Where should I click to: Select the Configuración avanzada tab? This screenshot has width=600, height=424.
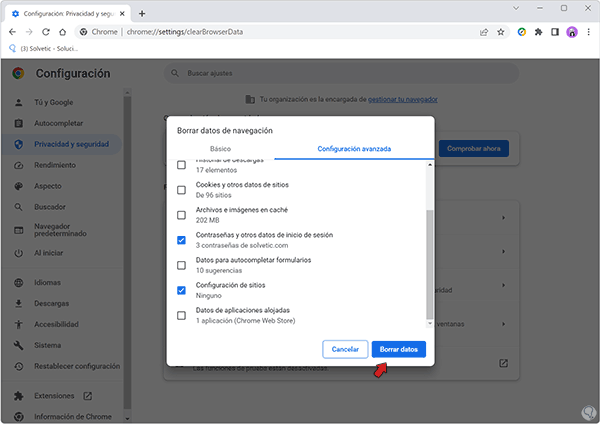click(x=354, y=149)
